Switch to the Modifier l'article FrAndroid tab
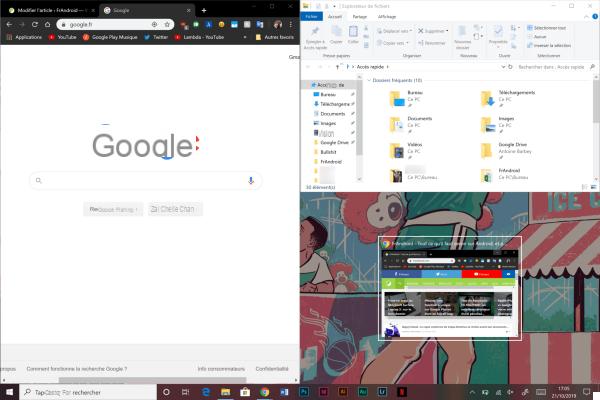The height and width of the screenshot is (400, 600). coord(52,10)
